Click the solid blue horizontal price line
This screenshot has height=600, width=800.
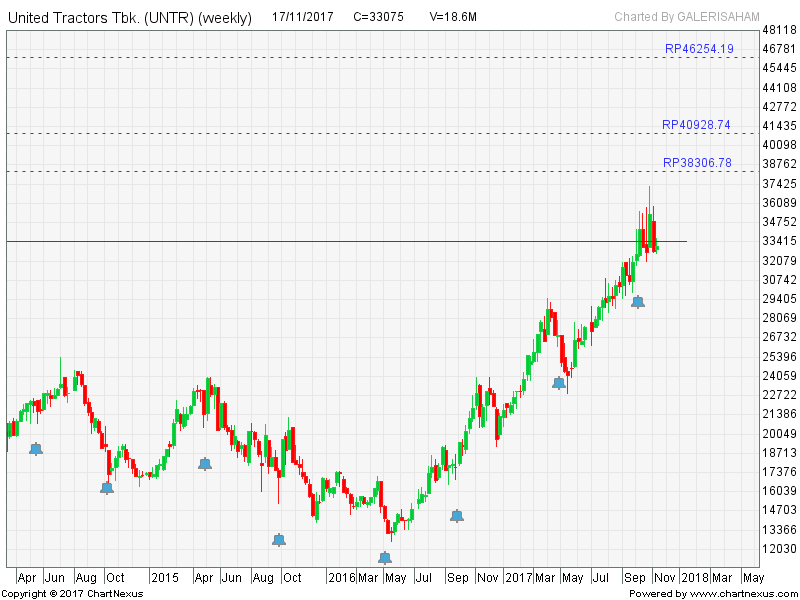click(347, 241)
